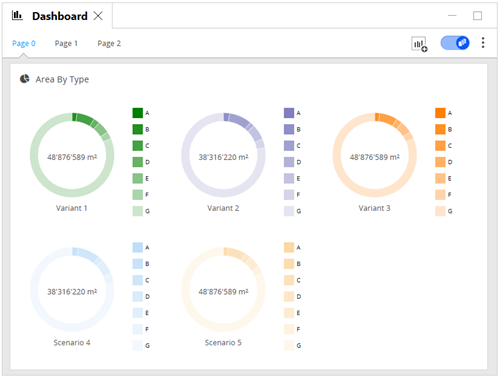The height and width of the screenshot is (378, 500).
Task: Switch to Page 0 tab
Action: pyautogui.click(x=24, y=43)
